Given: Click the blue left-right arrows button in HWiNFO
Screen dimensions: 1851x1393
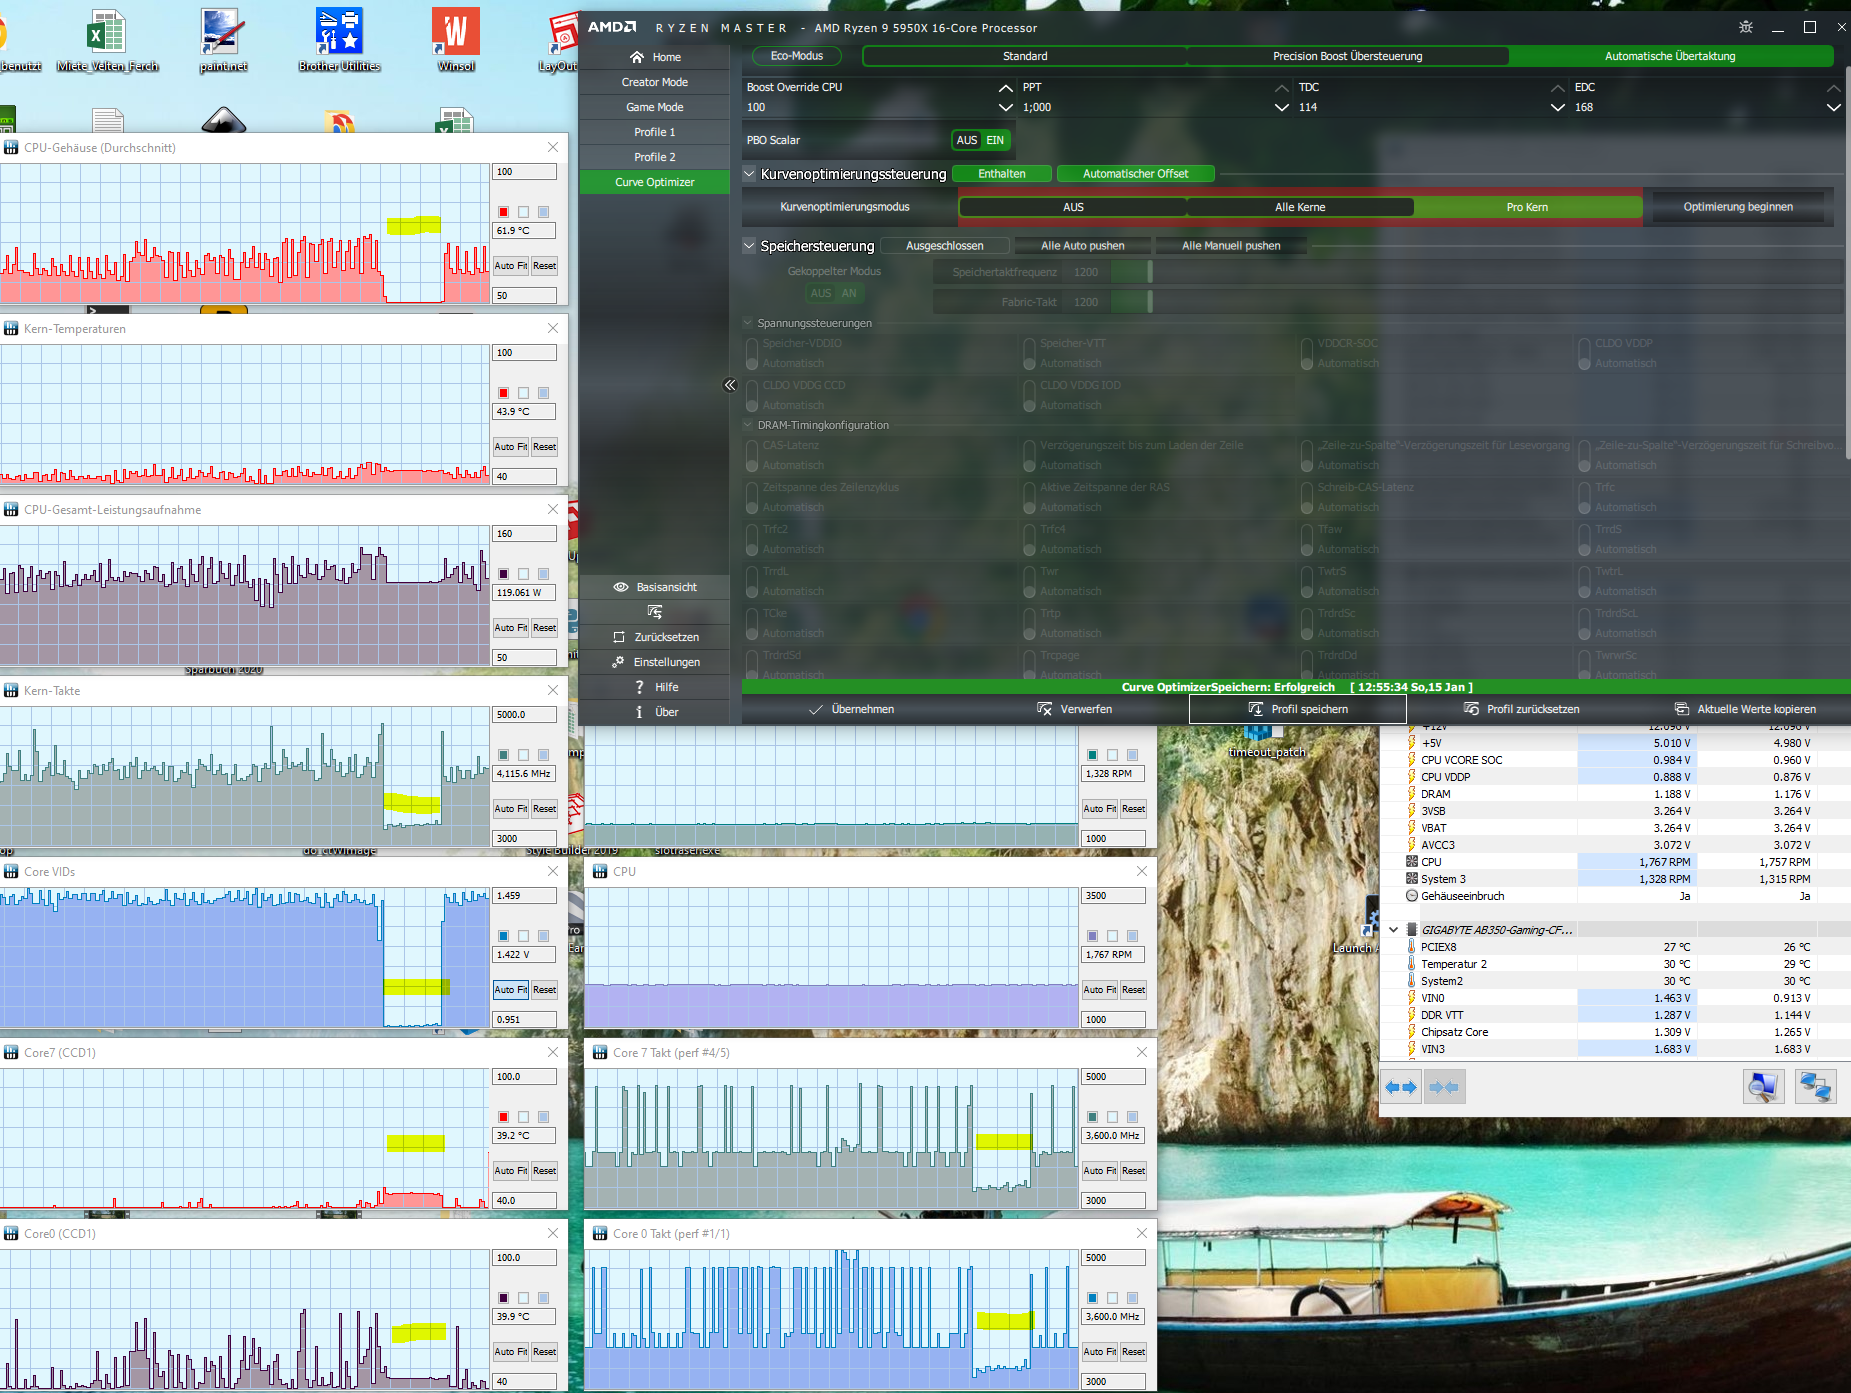Looking at the screenshot, I should (x=1401, y=1087).
